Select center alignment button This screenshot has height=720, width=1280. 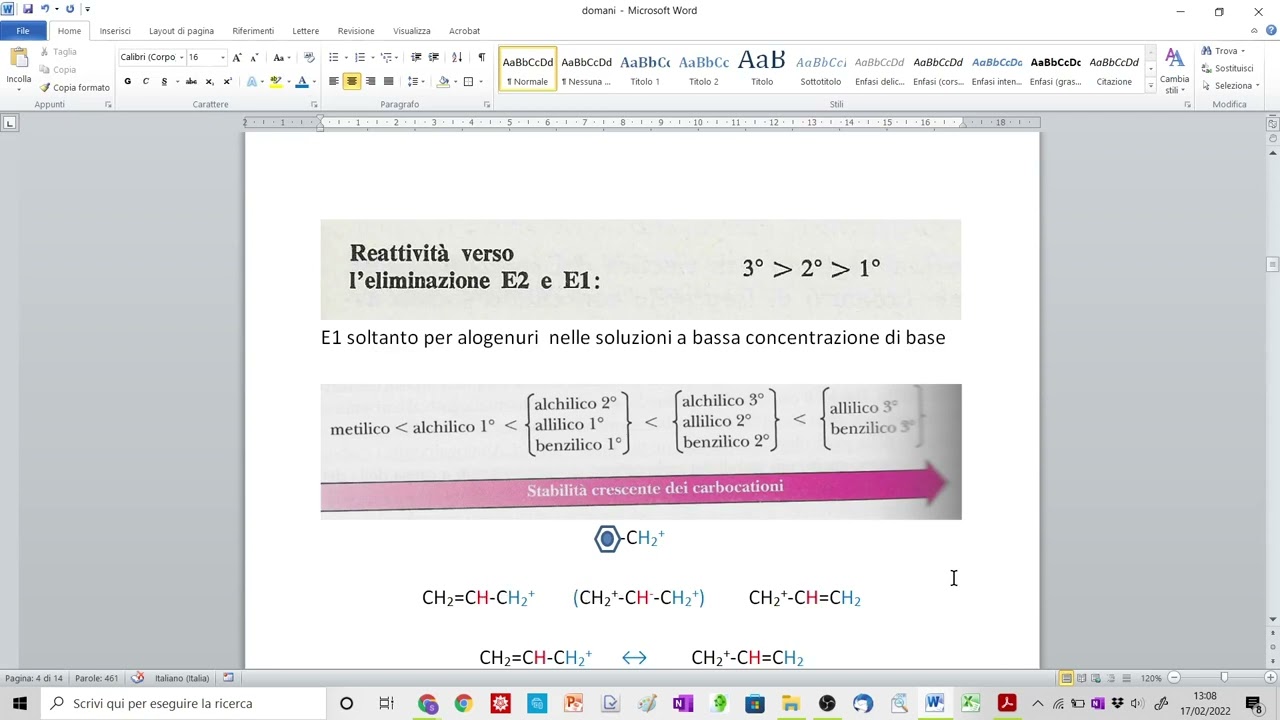click(352, 81)
